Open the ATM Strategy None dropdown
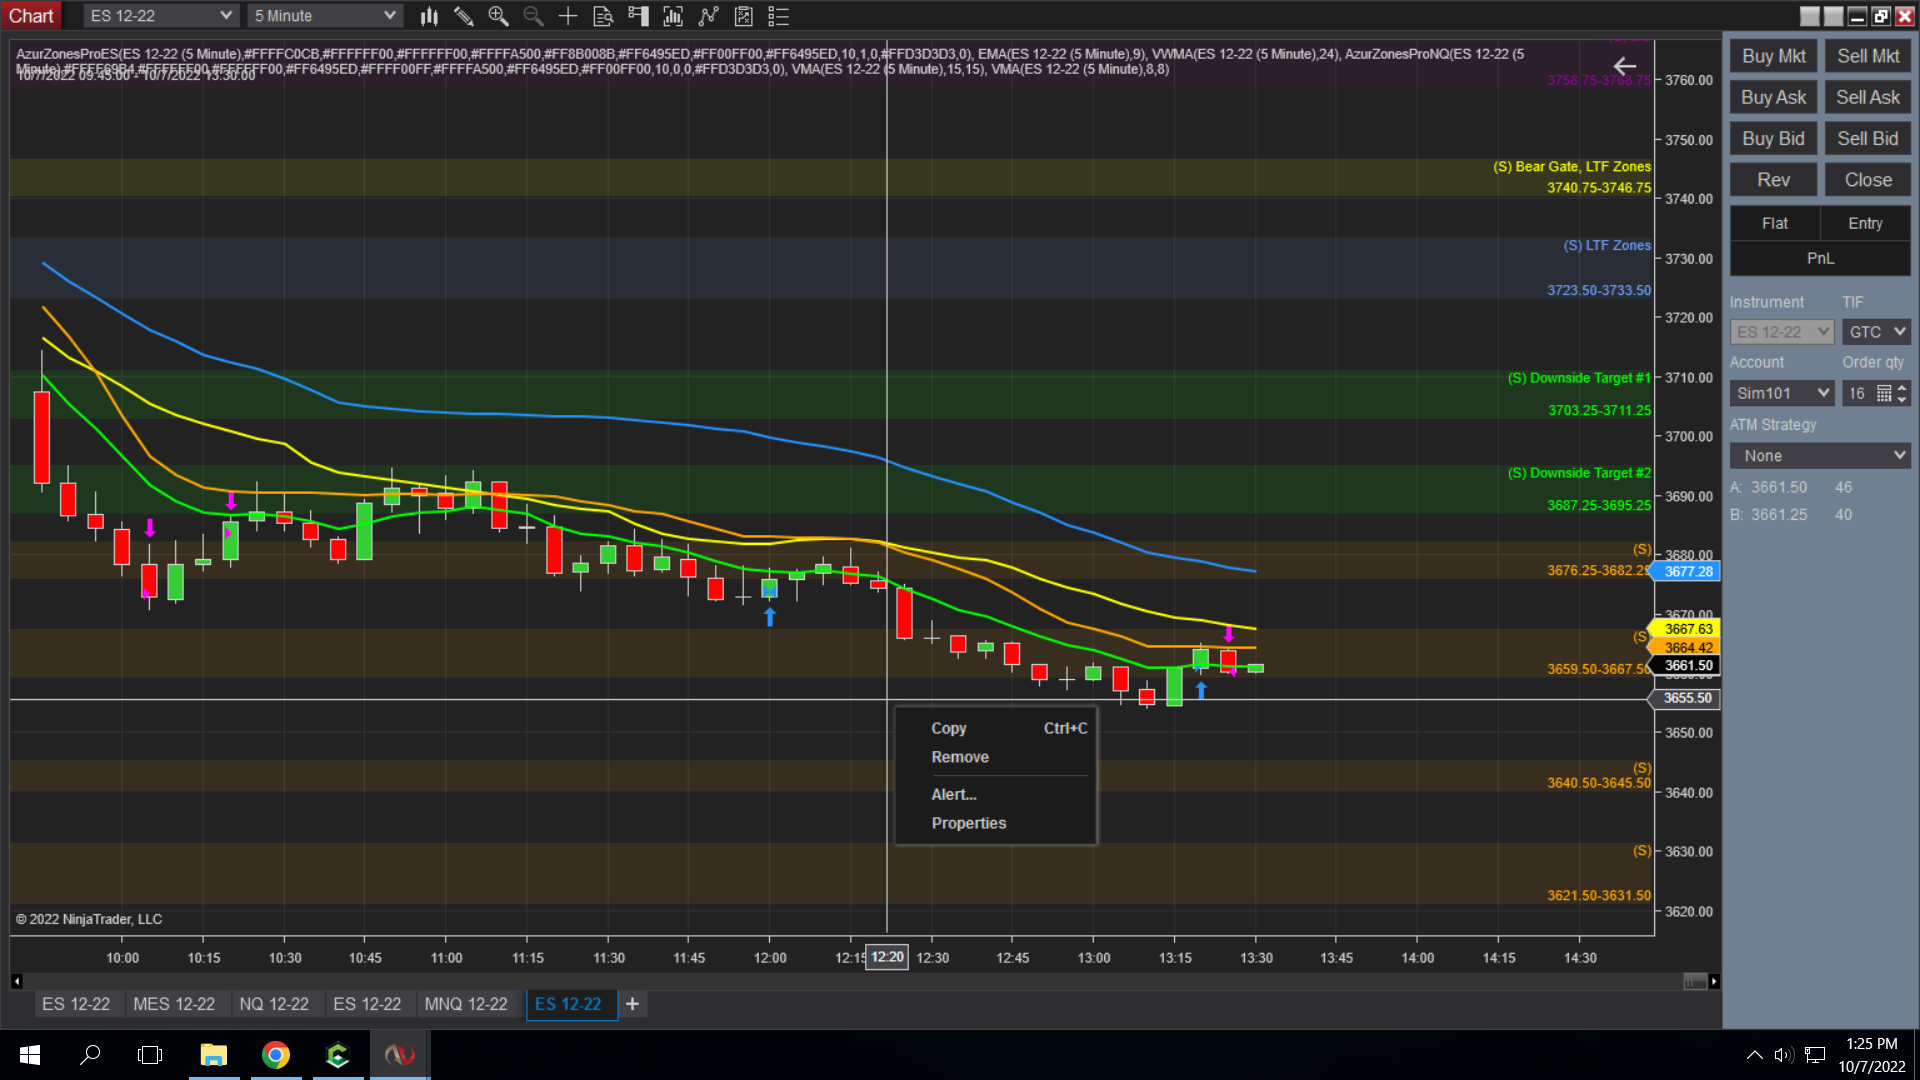 coord(1820,456)
